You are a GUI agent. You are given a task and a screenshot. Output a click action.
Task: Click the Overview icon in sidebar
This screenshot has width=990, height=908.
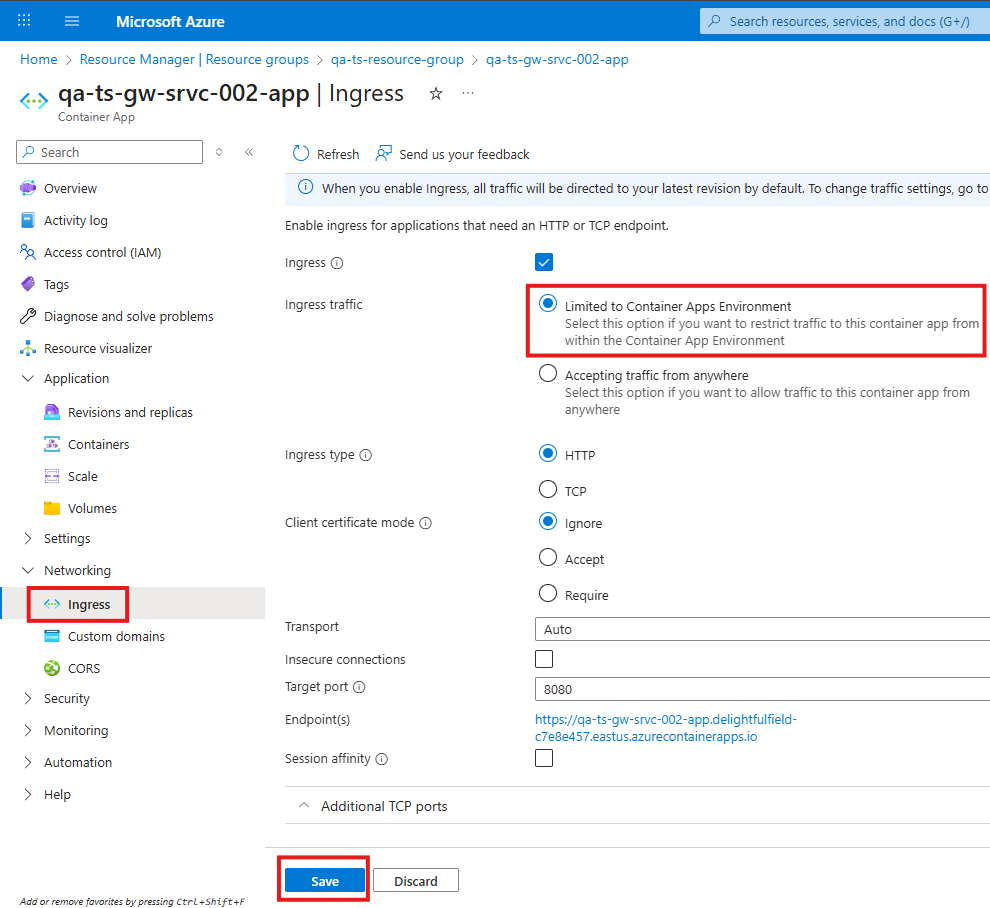coord(28,188)
